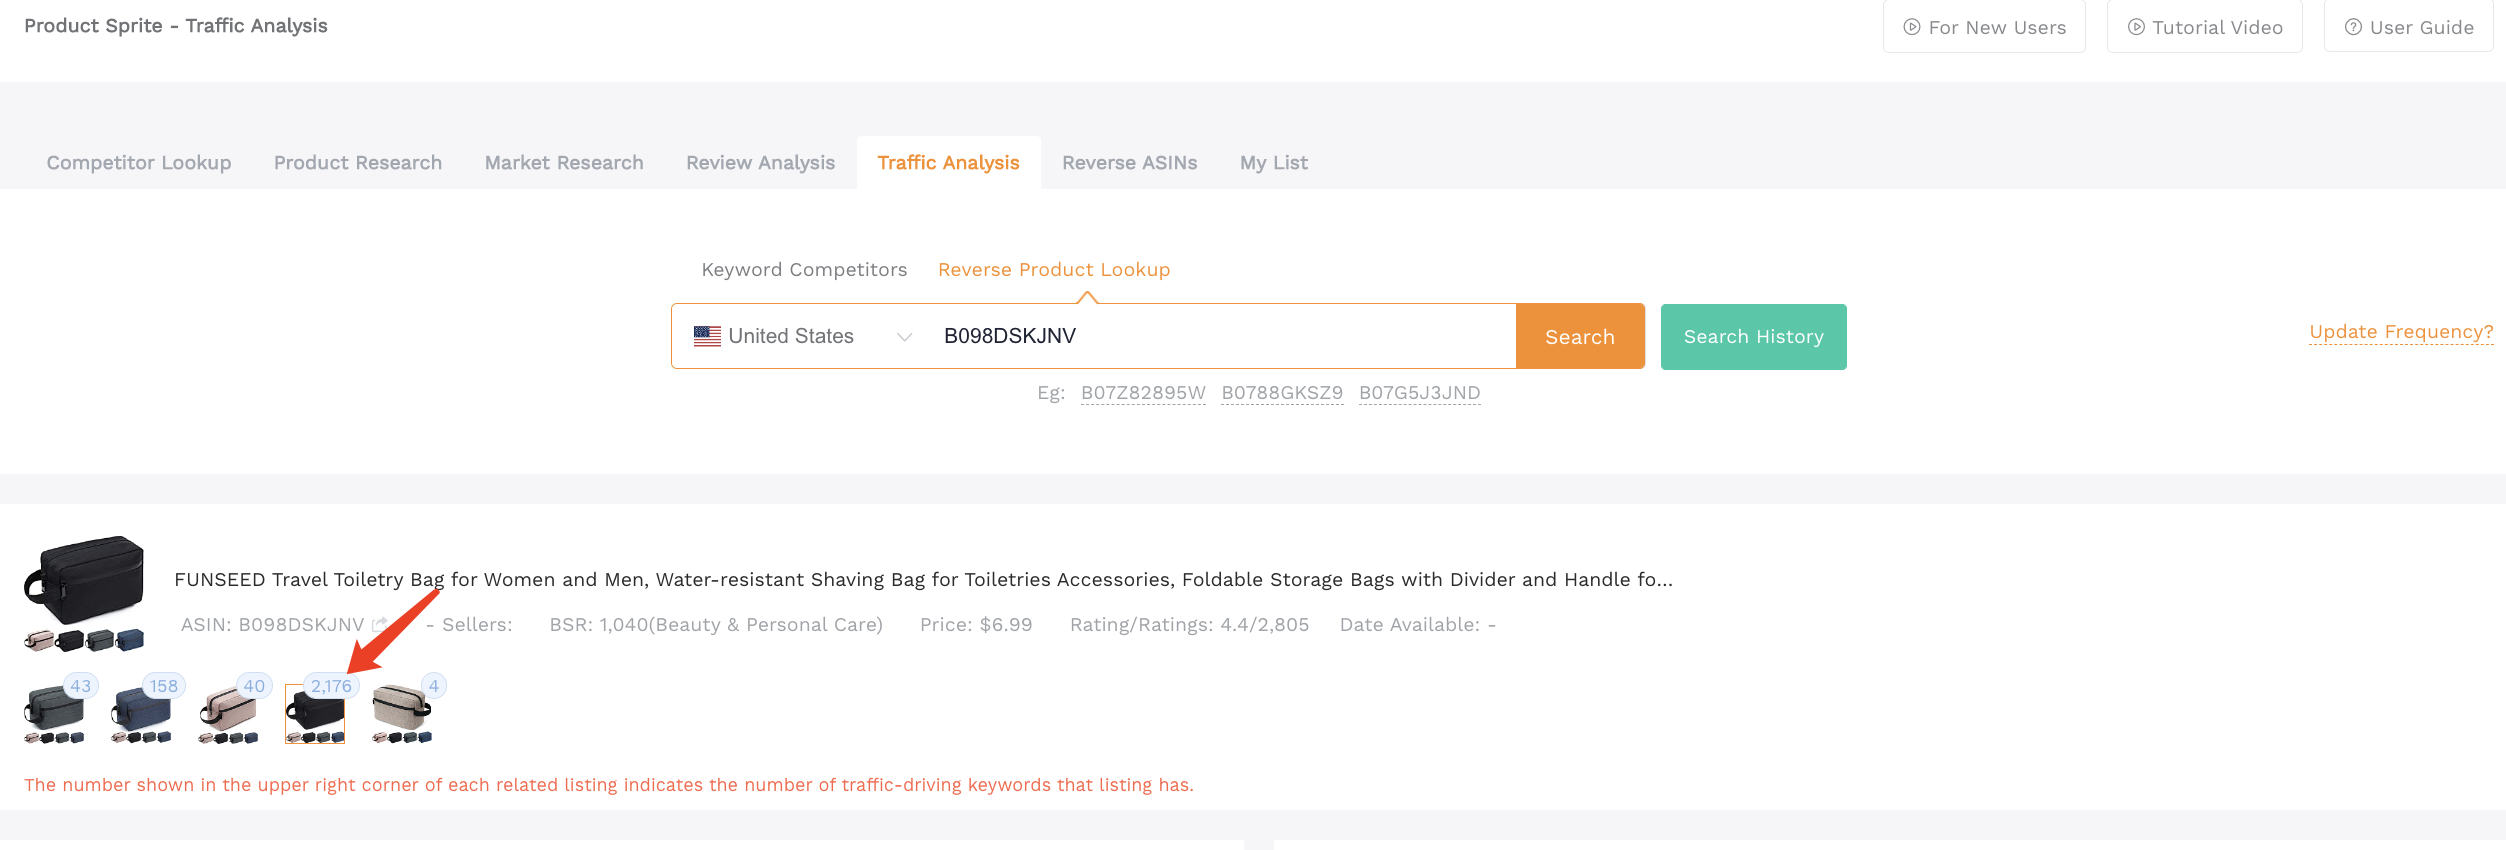Select Reverse Product Lookup mode
Image resolution: width=2506 pixels, height=850 pixels.
pyautogui.click(x=1054, y=269)
